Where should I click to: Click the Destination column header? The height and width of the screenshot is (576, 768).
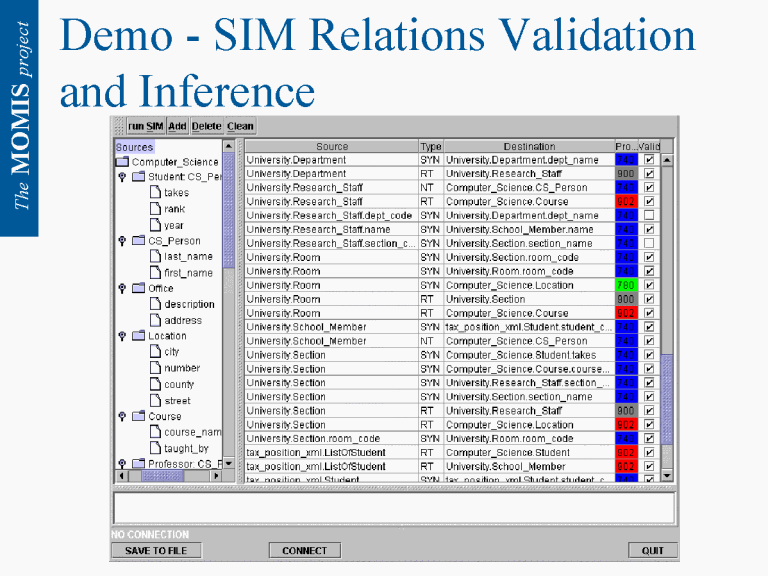point(528,147)
